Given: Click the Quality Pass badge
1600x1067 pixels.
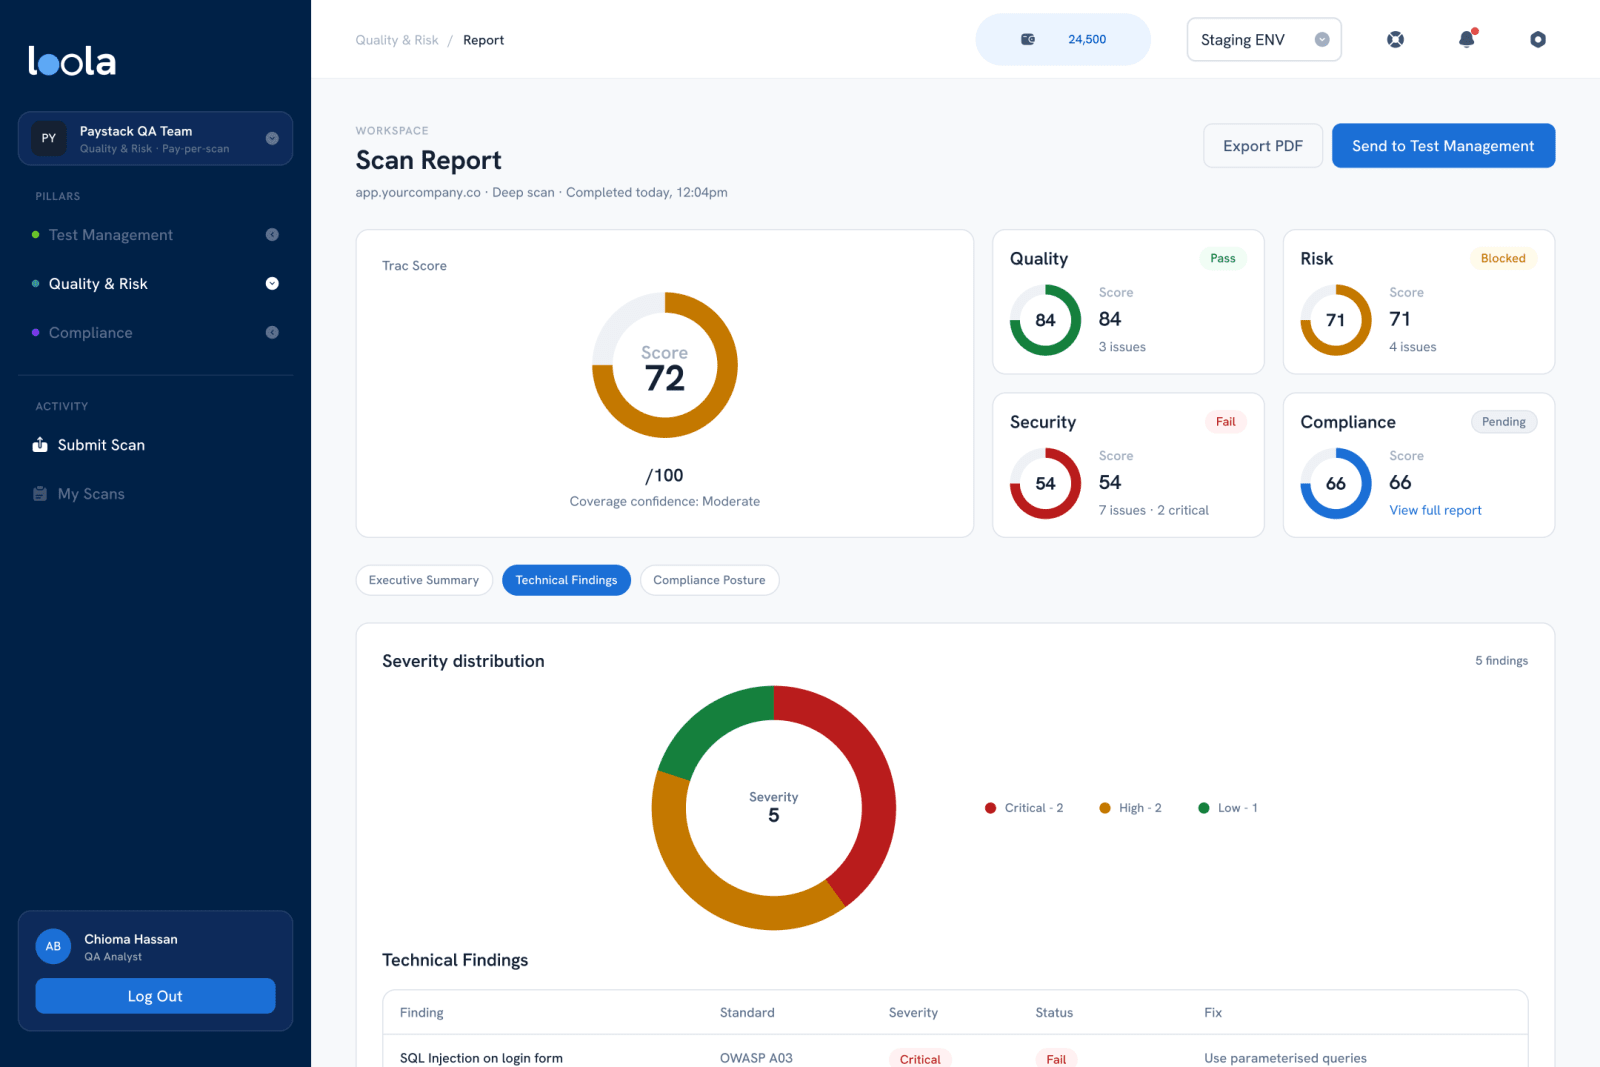Looking at the screenshot, I should click(x=1223, y=258).
